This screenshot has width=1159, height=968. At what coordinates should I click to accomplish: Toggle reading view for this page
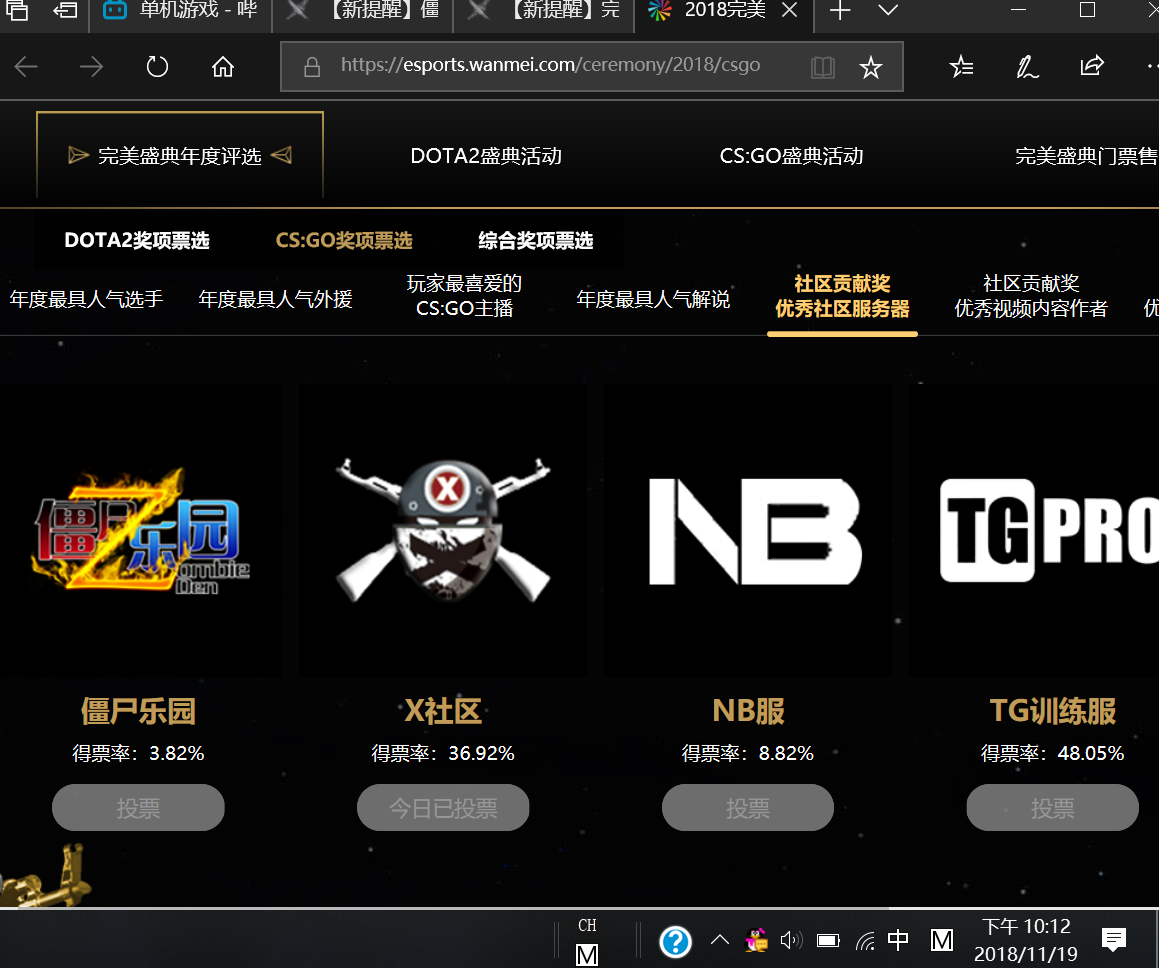(822, 66)
